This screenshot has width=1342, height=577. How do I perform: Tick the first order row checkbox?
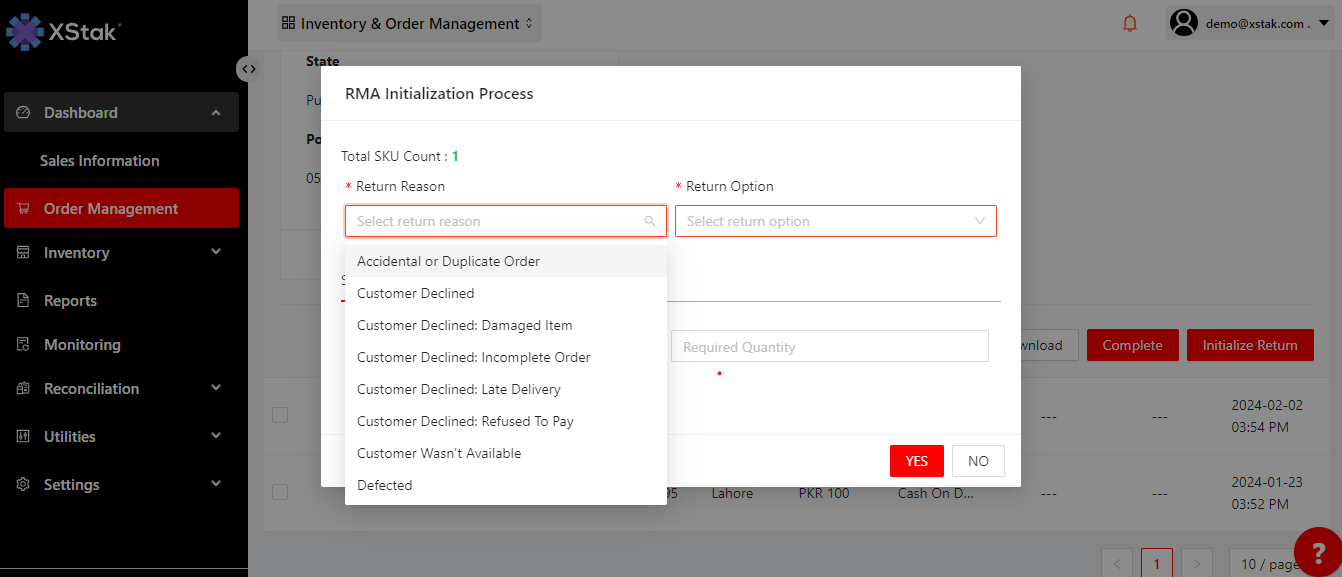click(x=280, y=415)
